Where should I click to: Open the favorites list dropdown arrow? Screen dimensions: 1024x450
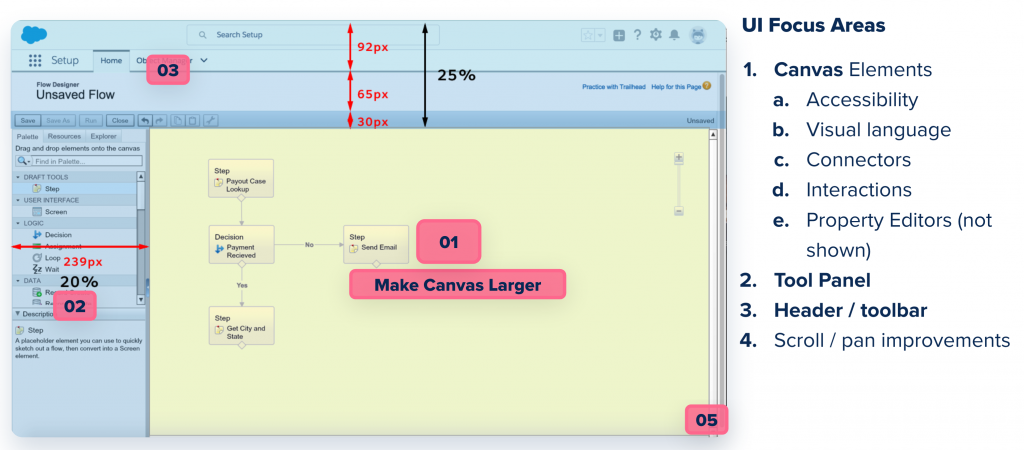pyautogui.click(x=600, y=35)
